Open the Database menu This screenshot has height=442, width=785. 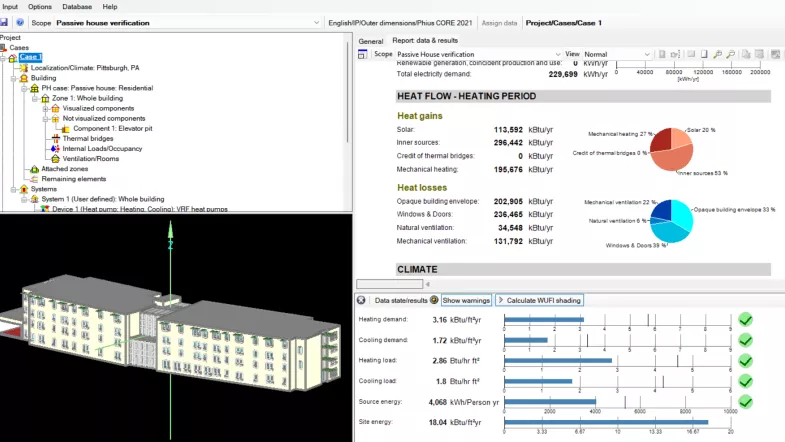pyautogui.click(x=77, y=6)
